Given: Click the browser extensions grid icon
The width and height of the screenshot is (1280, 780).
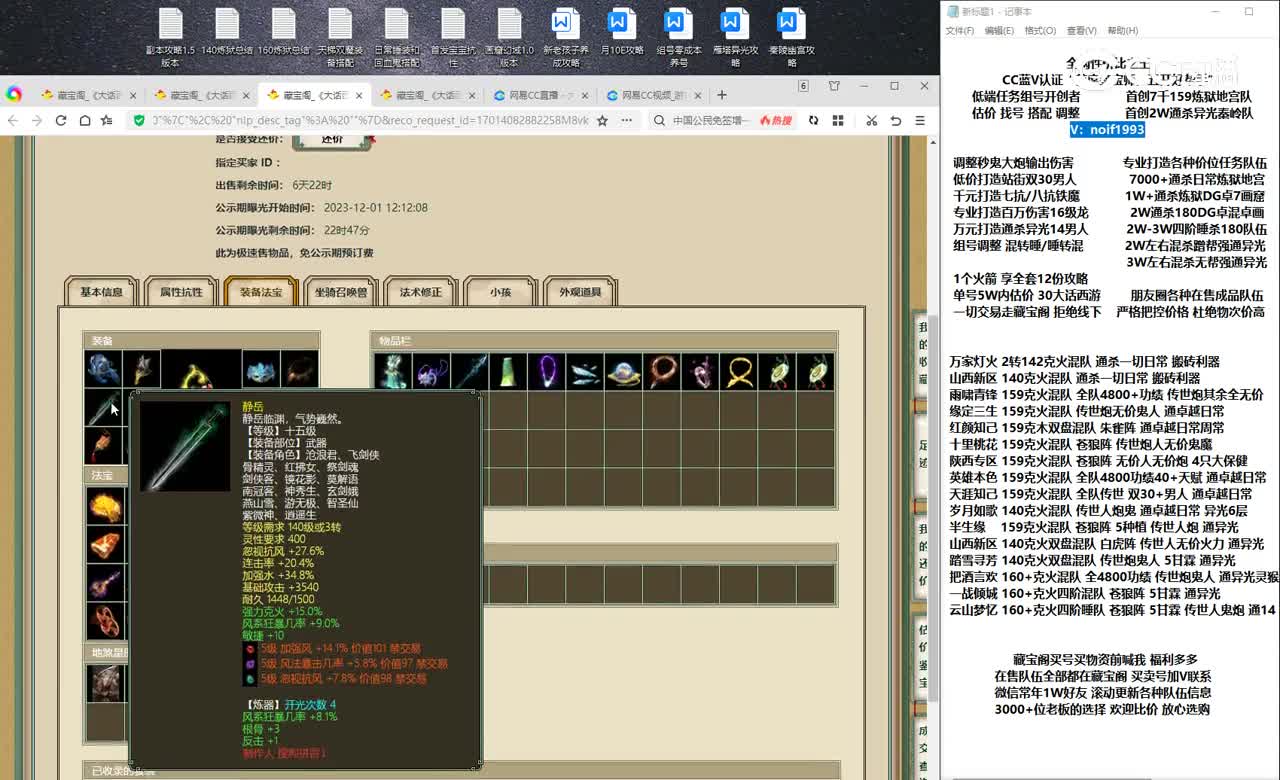Looking at the screenshot, I should [x=836, y=120].
